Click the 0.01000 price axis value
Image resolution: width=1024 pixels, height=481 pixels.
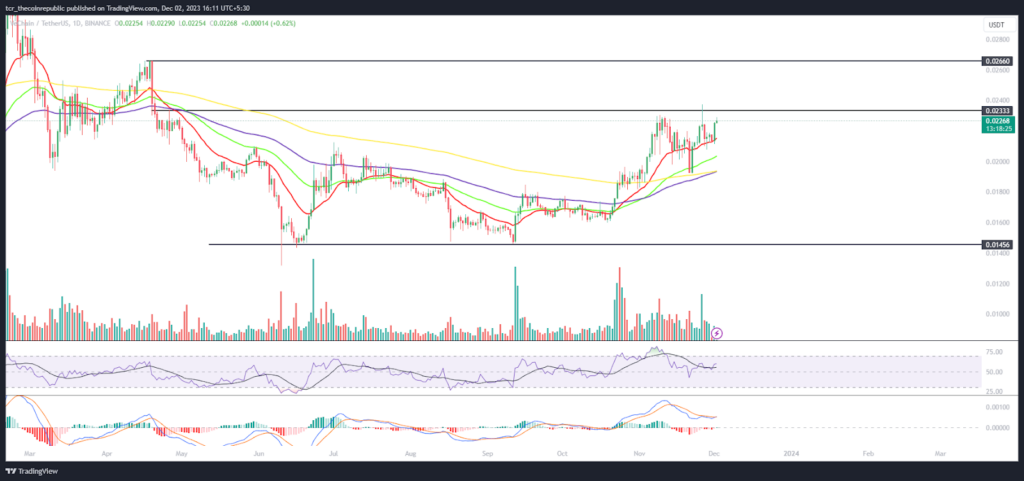[997, 314]
